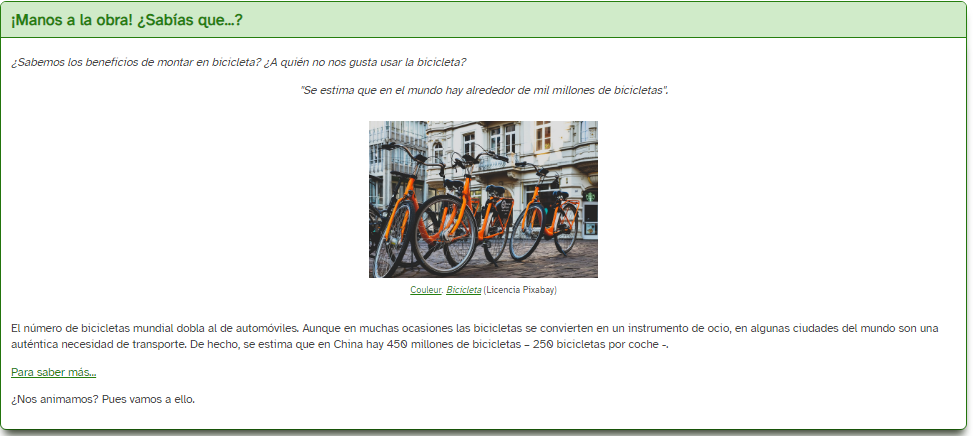Click the paragraph starting 'El número de bicicletas mundial'

click(x=475, y=336)
